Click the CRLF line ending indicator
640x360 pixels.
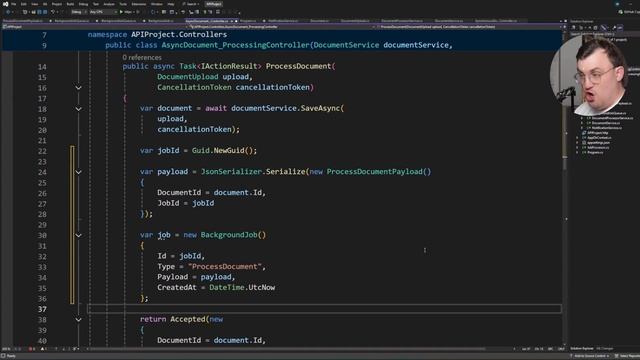tap(561, 349)
